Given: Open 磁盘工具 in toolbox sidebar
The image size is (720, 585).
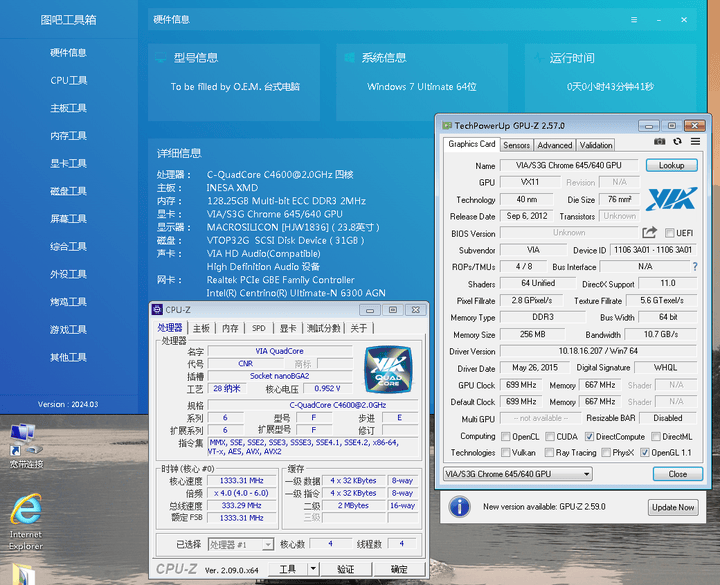Looking at the screenshot, I should 68,191.
